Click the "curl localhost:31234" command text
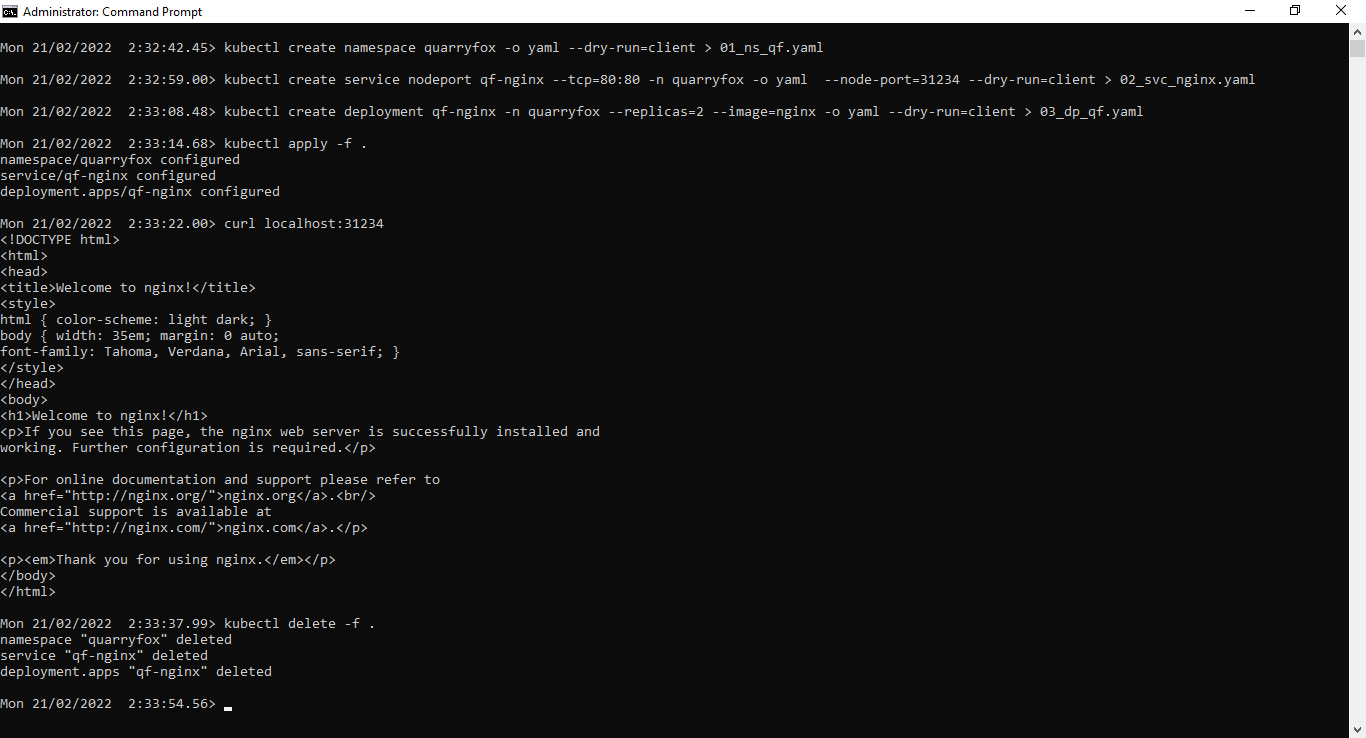Image resolution: width=1366 pixels, height=738 pixels. (x=304, y=224)
